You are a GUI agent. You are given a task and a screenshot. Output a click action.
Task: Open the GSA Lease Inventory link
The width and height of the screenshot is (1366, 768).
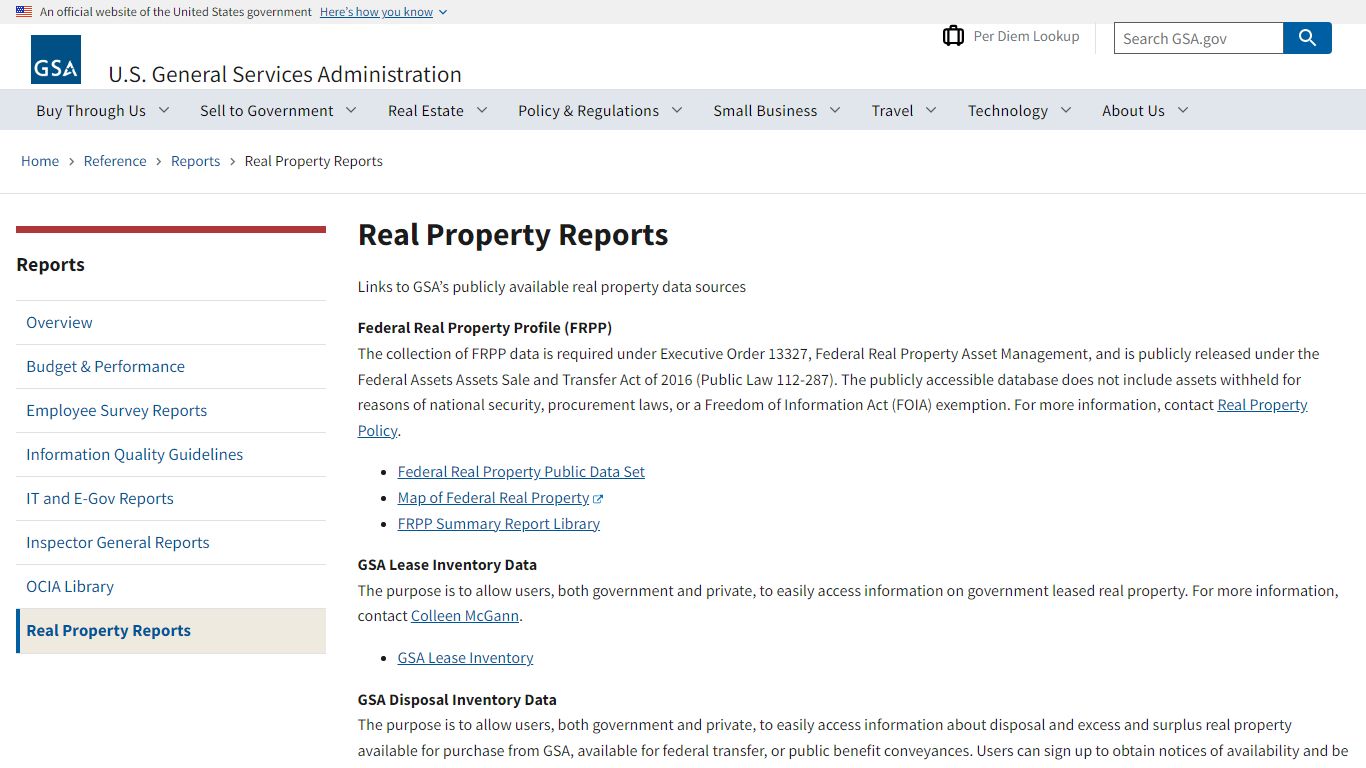pos(465,658)
